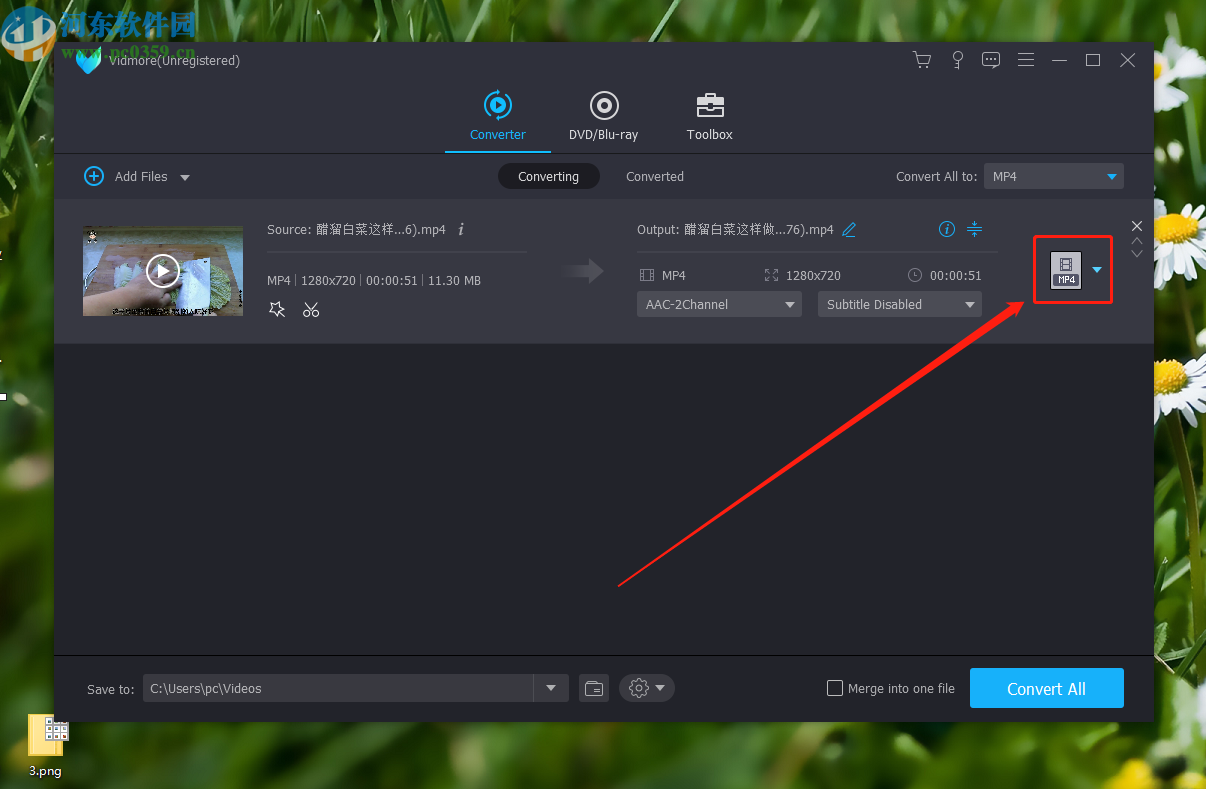Image resolution: width=1206 pixels, height=789 pixels.
Task: Open the output folder icon
Action: click(x=594, y=688)
